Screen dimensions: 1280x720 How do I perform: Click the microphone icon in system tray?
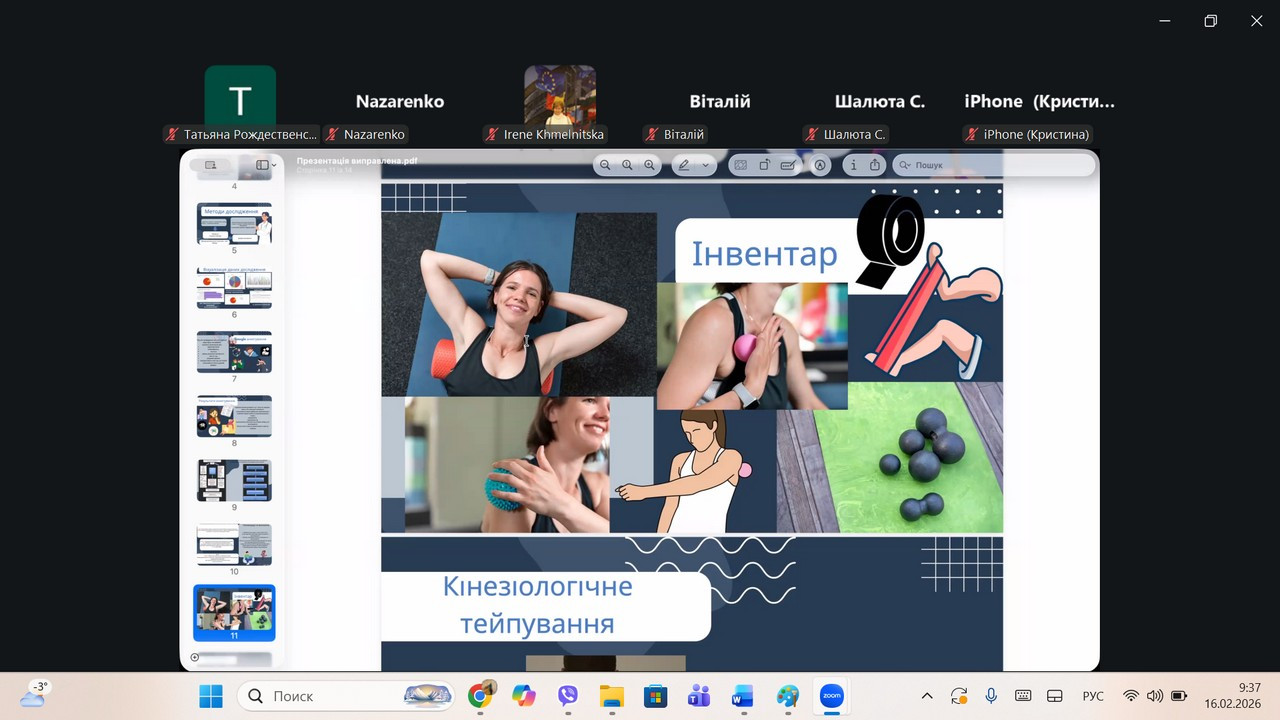991,696
